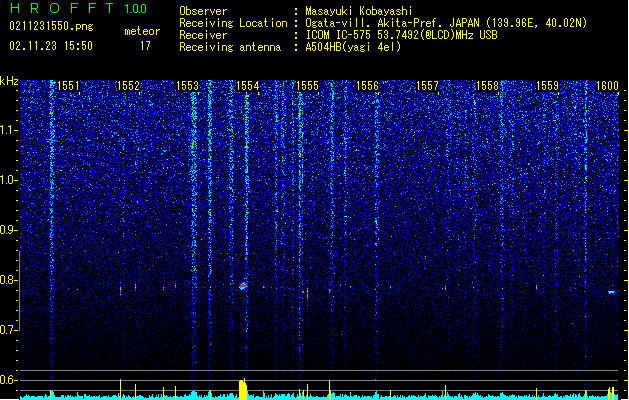Click the 'Receiving Location' field label

[x=233, y=23]
